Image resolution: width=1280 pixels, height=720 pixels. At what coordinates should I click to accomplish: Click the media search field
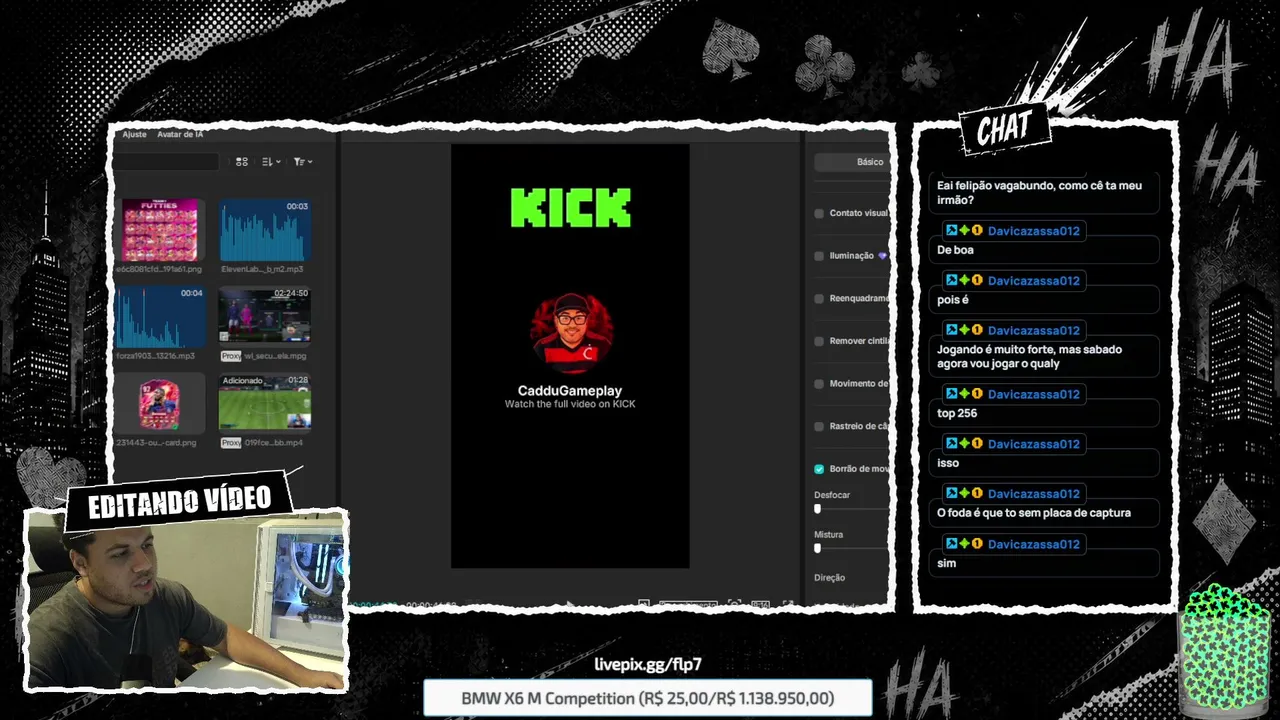[166, 162]
